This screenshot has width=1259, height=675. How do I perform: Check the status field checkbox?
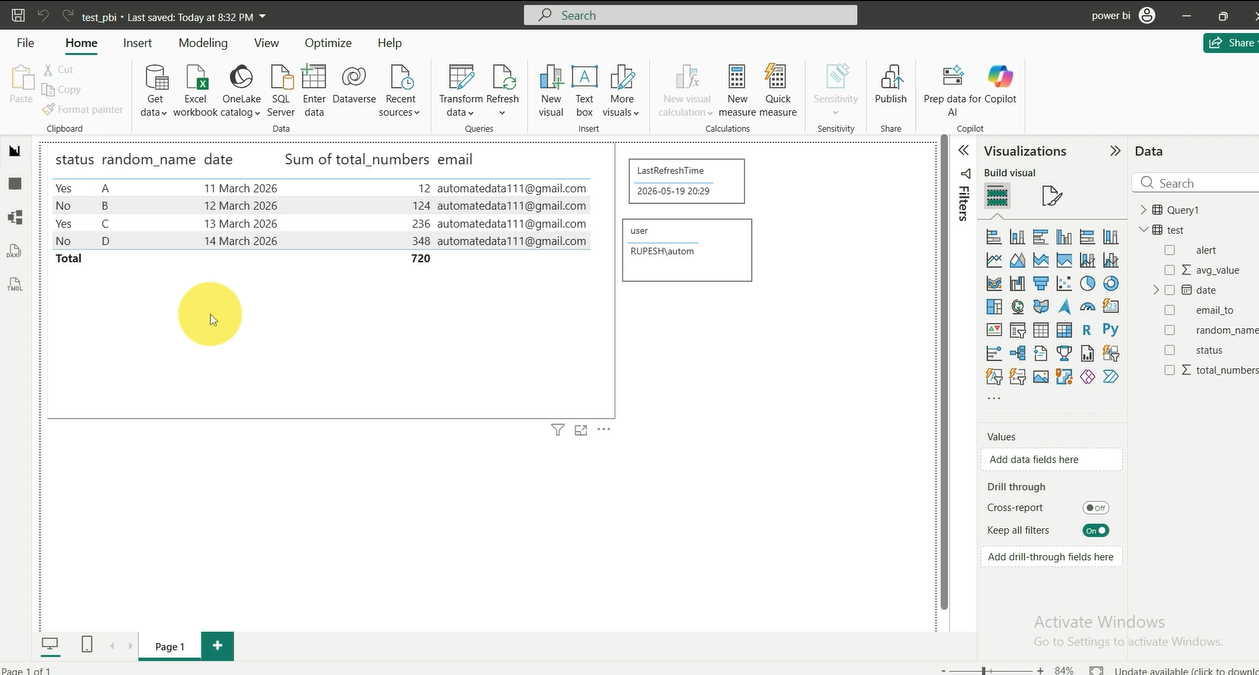[x=1170, y=350]
